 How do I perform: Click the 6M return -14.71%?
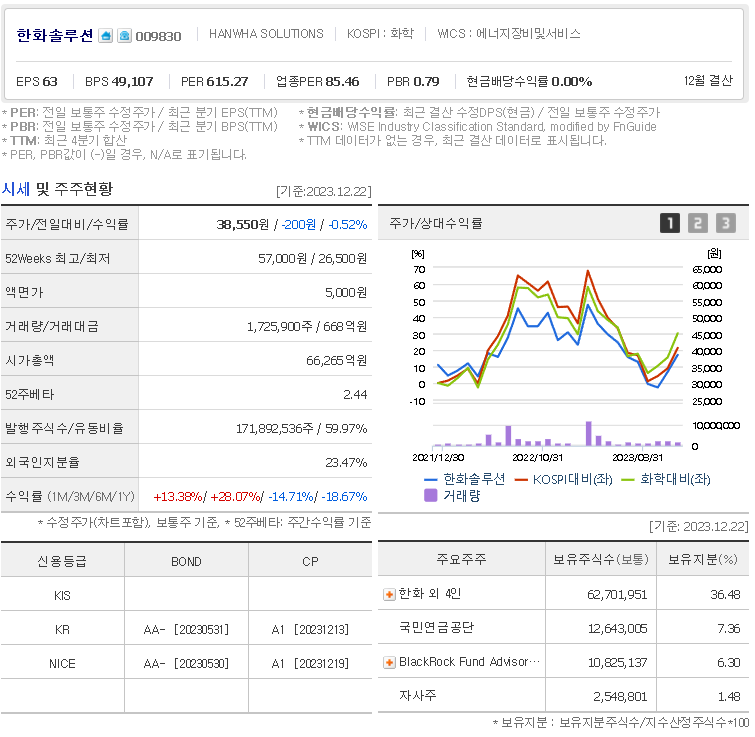tap(291, 496)
